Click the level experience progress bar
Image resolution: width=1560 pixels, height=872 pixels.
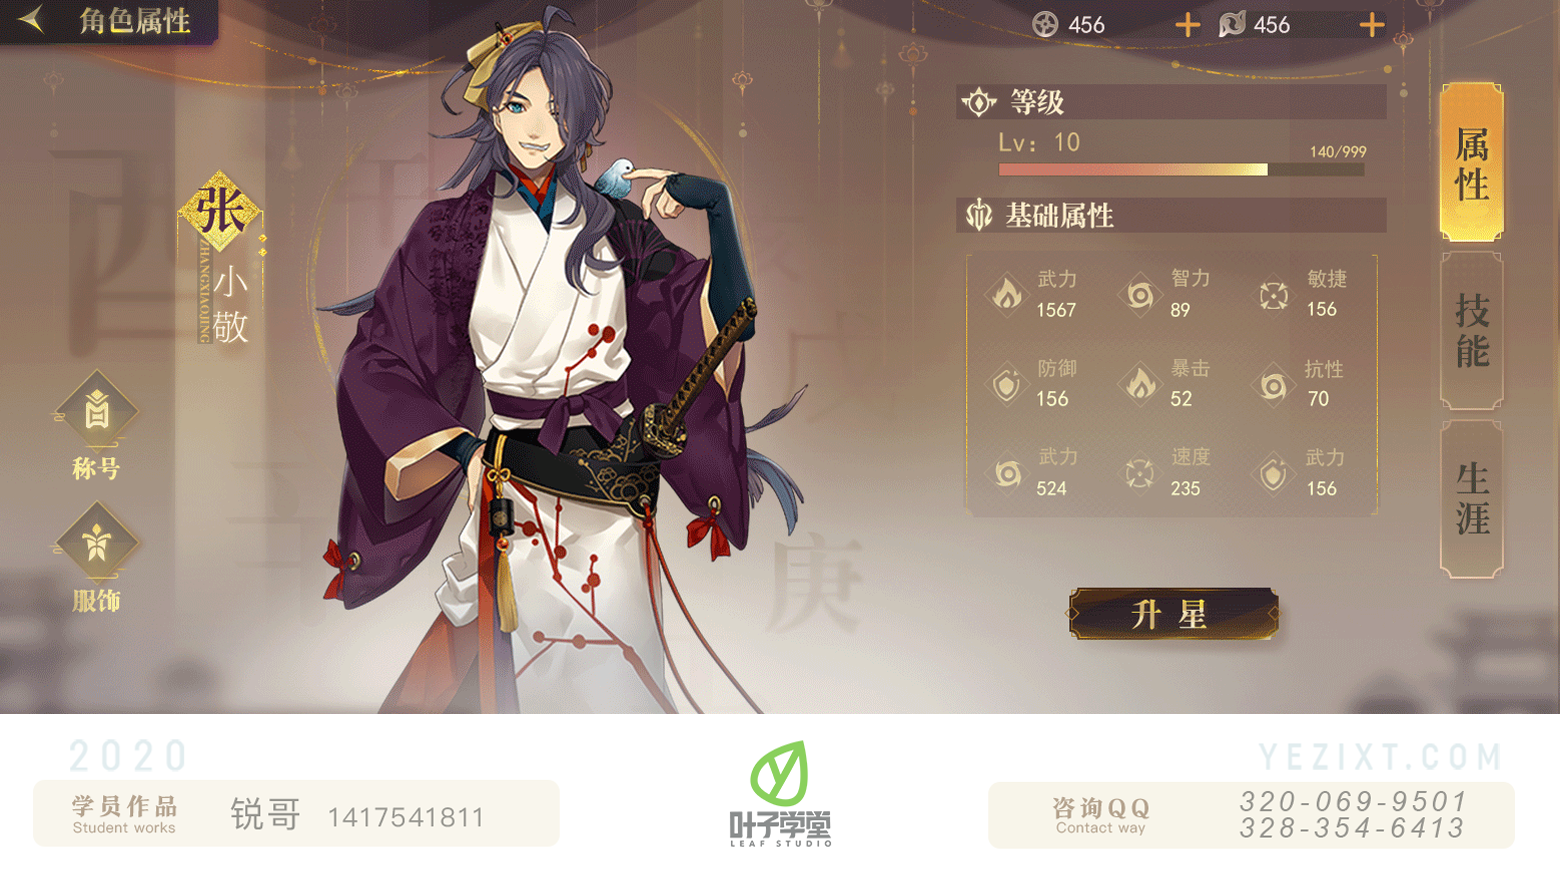[1181, 170]
